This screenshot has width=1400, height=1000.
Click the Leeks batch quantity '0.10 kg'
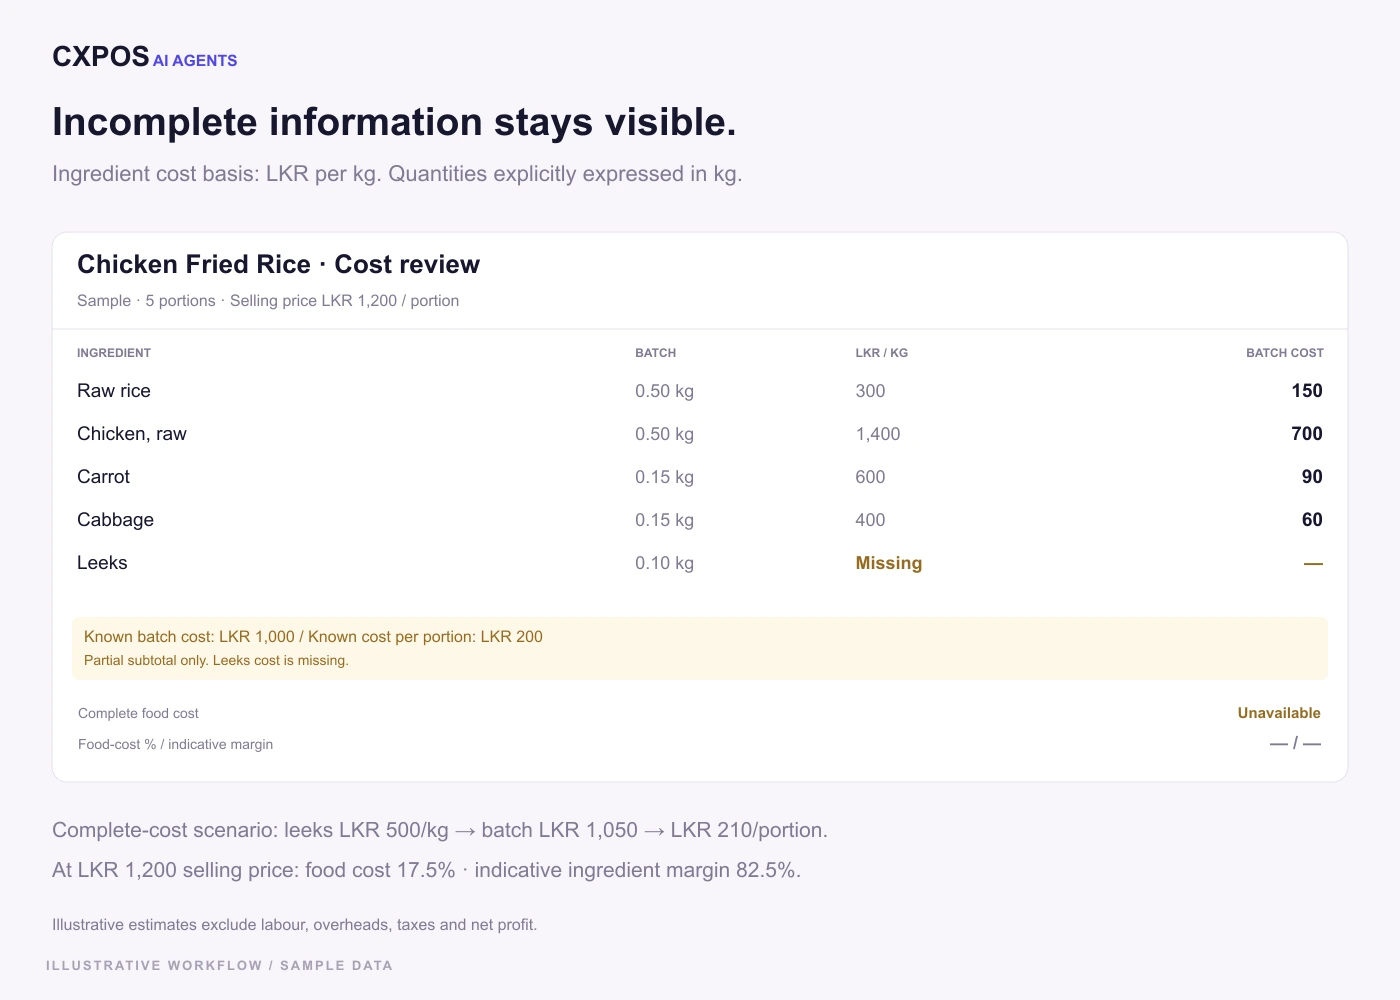coord(665,563)
